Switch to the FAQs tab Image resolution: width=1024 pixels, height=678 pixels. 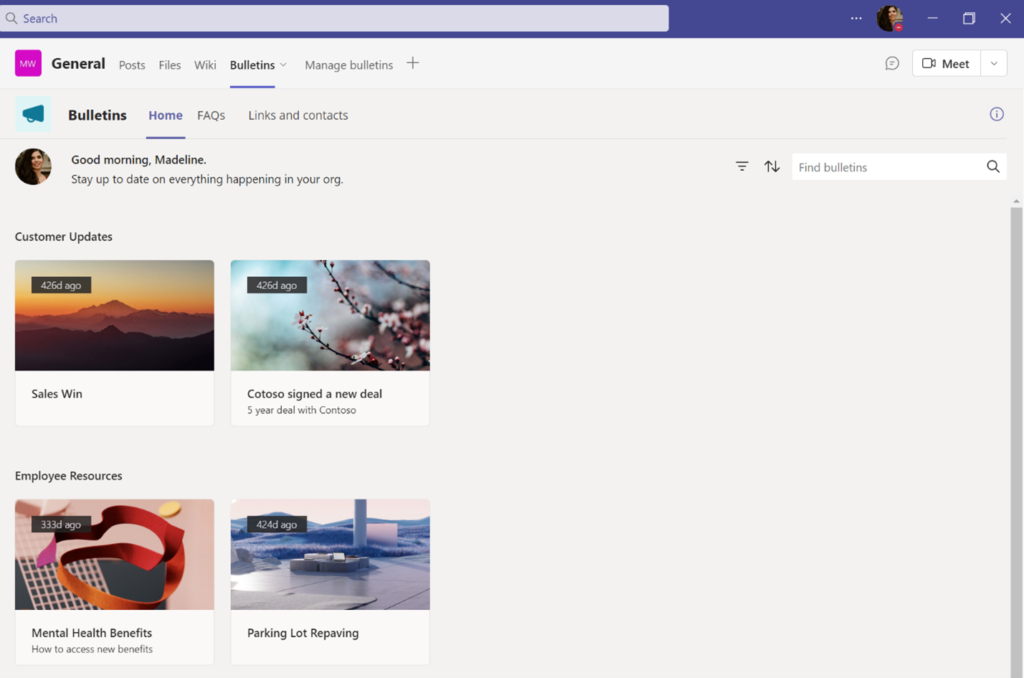[211, 116]
